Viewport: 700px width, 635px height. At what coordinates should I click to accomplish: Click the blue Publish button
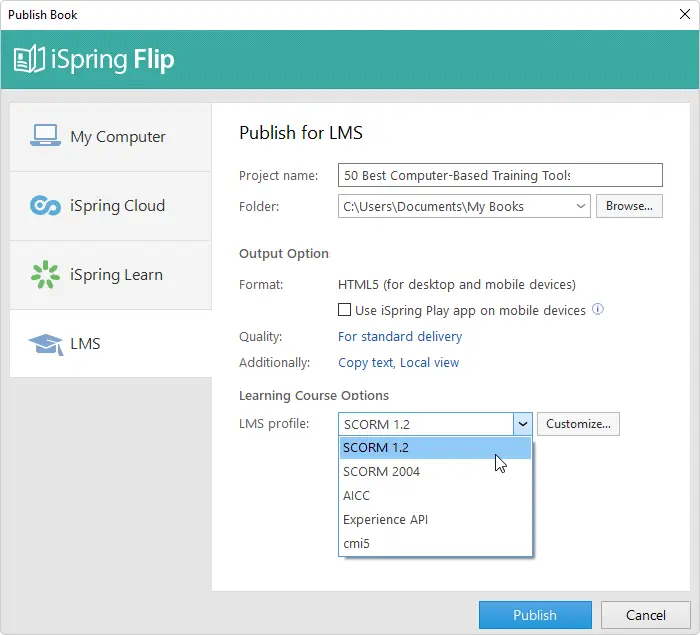(x=535, y=615)
